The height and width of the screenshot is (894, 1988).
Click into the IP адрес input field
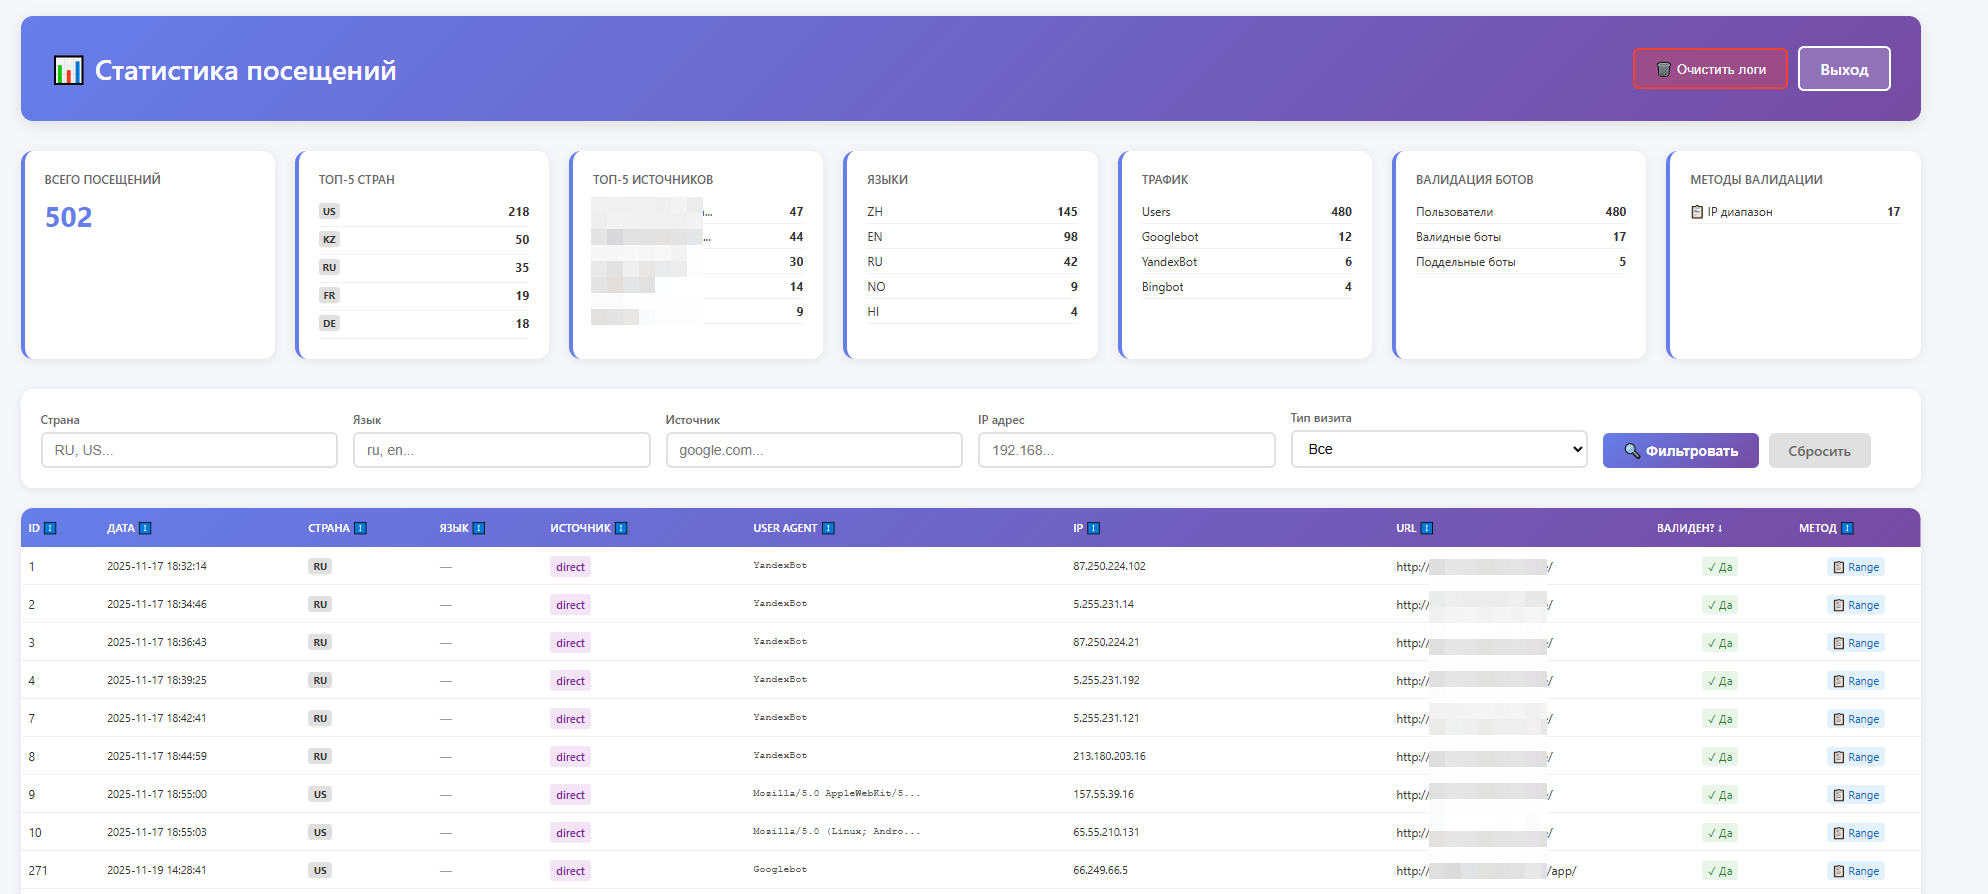click(x=1126, y=450)
